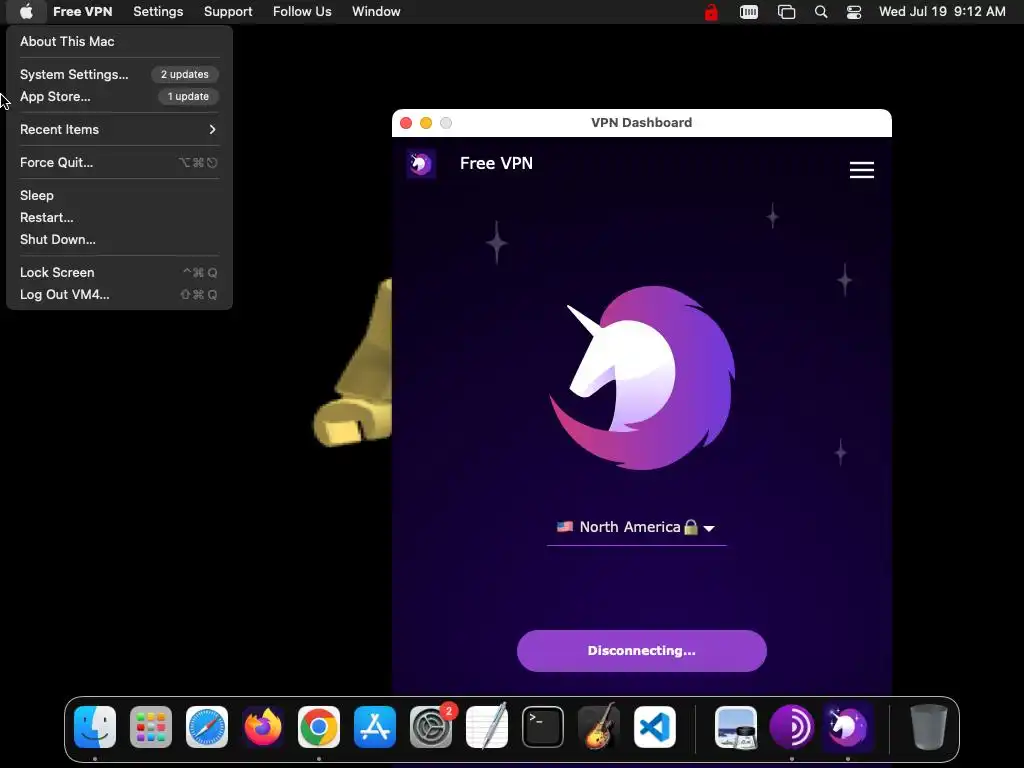The image size is (1024, 768).
Task: Click the North America region label
Action: (x=630, y=527)
